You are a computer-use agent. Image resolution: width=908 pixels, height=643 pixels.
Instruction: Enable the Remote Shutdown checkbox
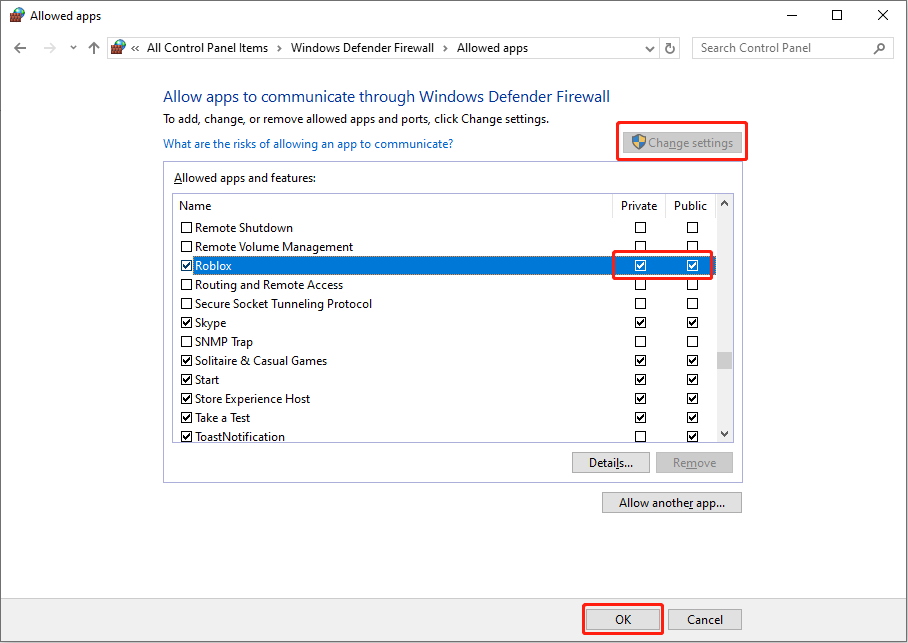(186, 227)
